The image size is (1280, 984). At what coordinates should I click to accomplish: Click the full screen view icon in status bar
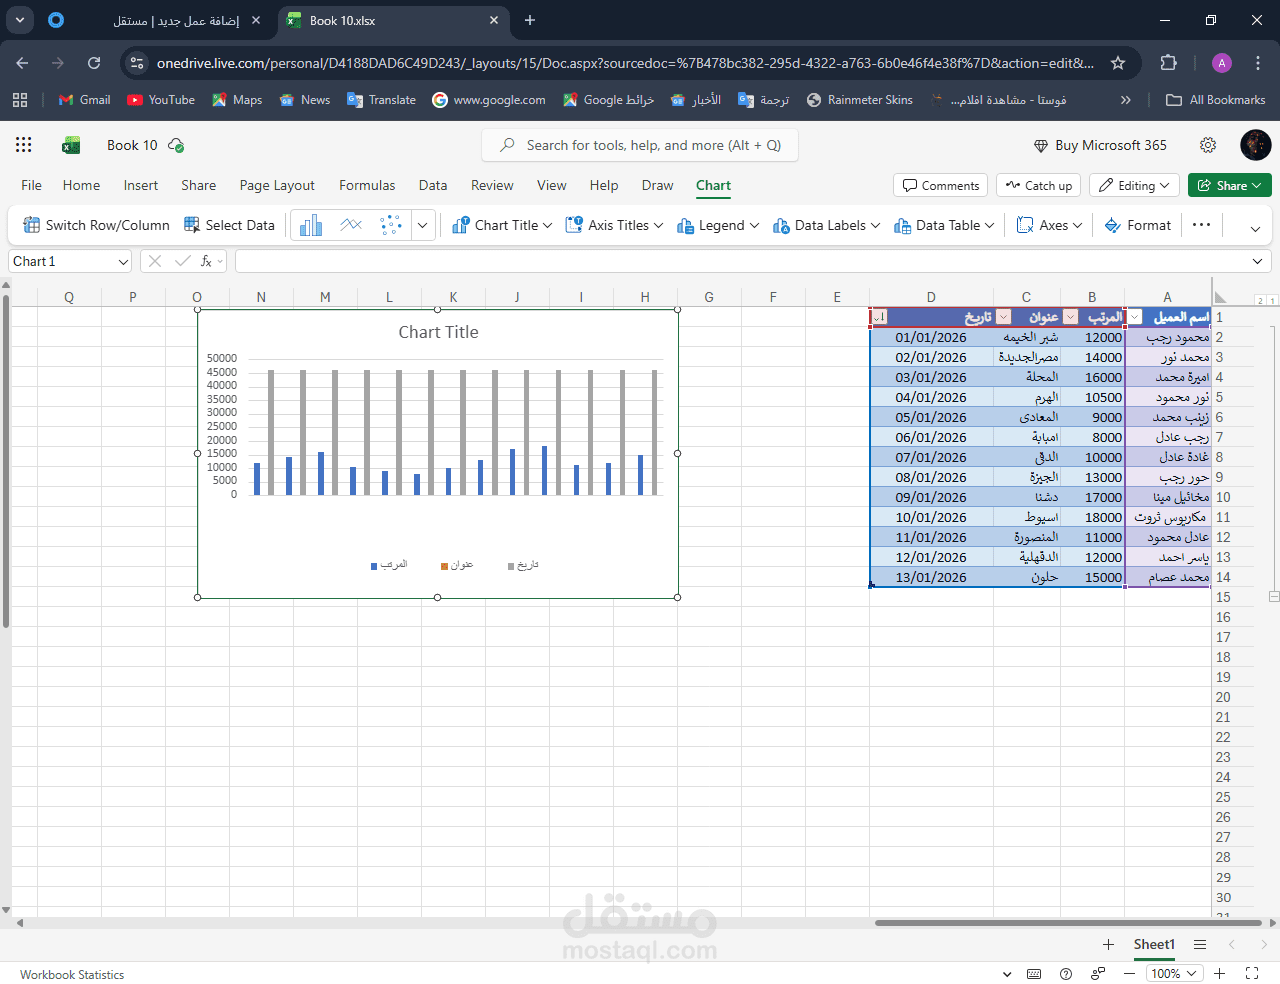[1252, 973]
